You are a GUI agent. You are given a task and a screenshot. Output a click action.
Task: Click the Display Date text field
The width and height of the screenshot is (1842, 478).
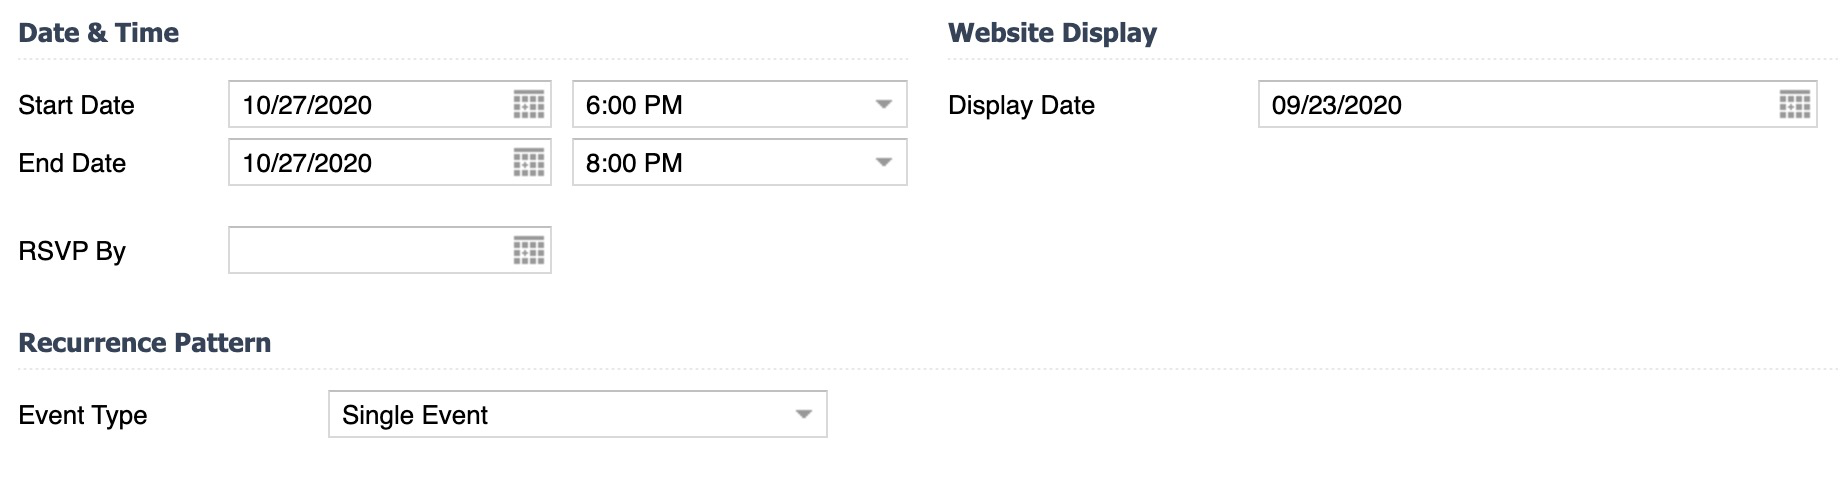point(1510,104)
